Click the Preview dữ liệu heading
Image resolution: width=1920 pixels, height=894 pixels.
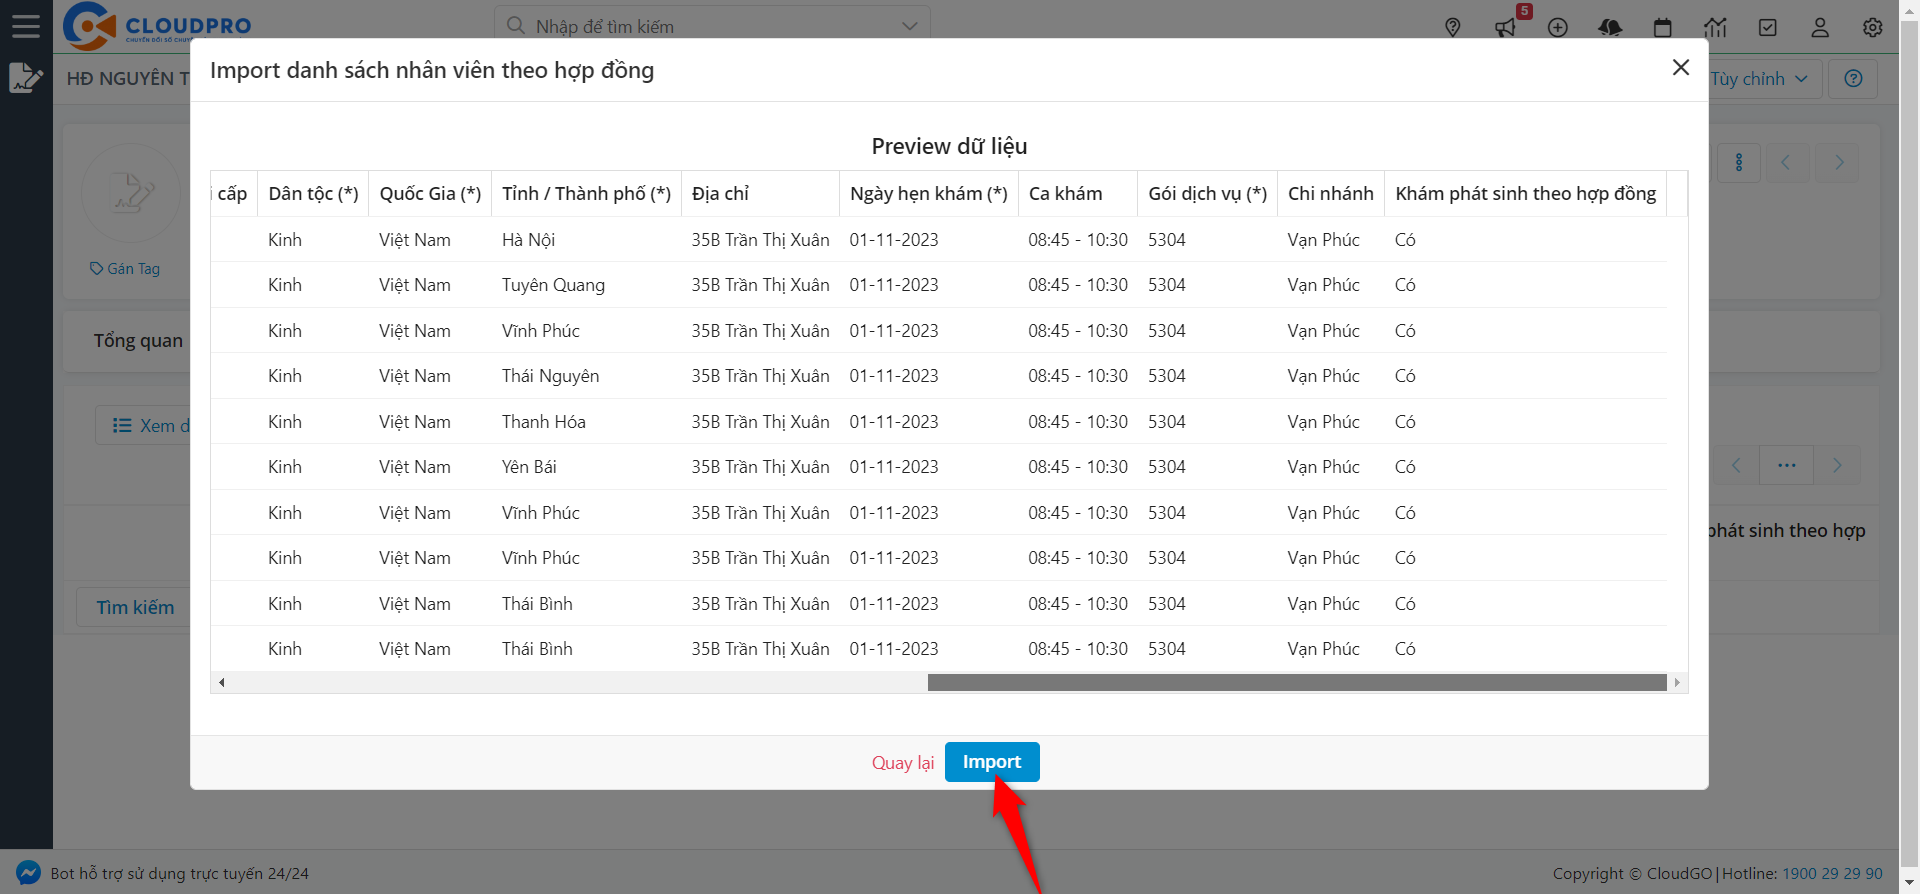(x=949, y=147)
